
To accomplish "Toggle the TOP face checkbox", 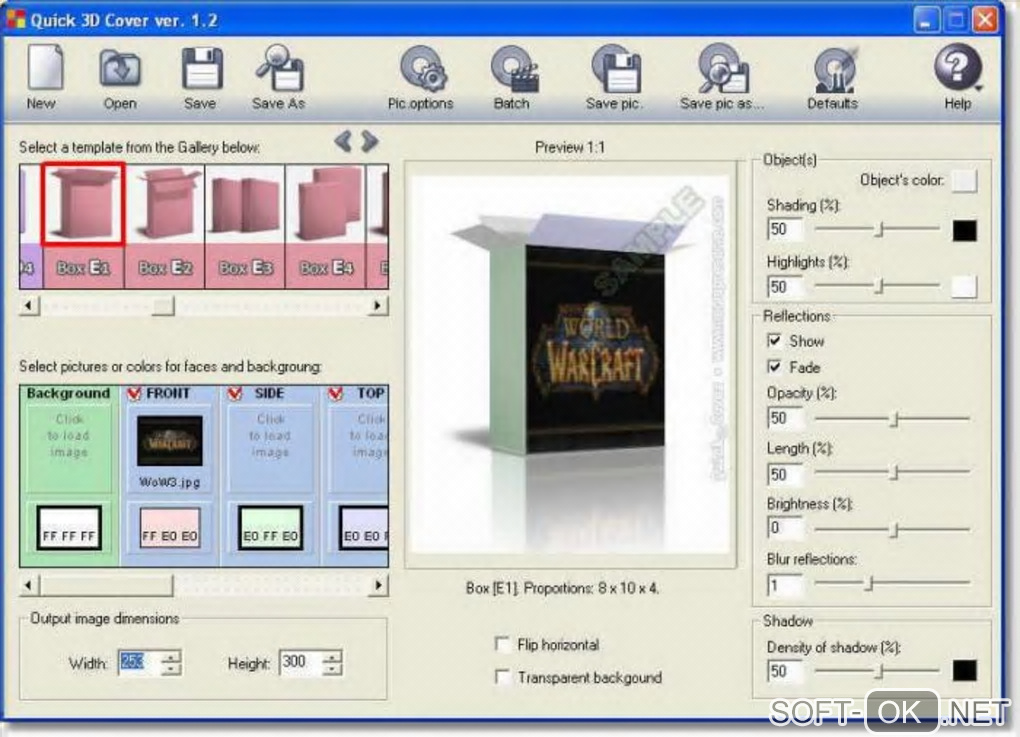I will [336, 394].
